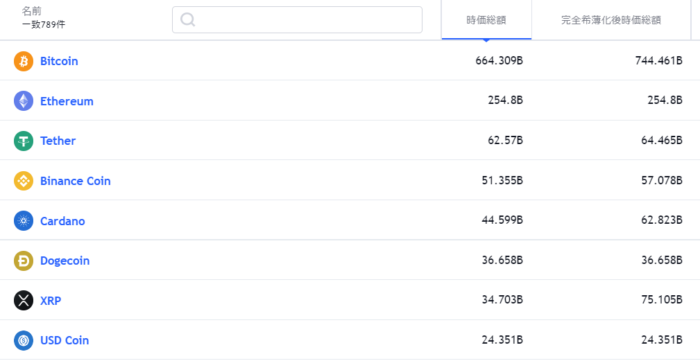700x361 pixels.
Task: Click the Cardano logo icon
Action: click(x=23, y=221)
